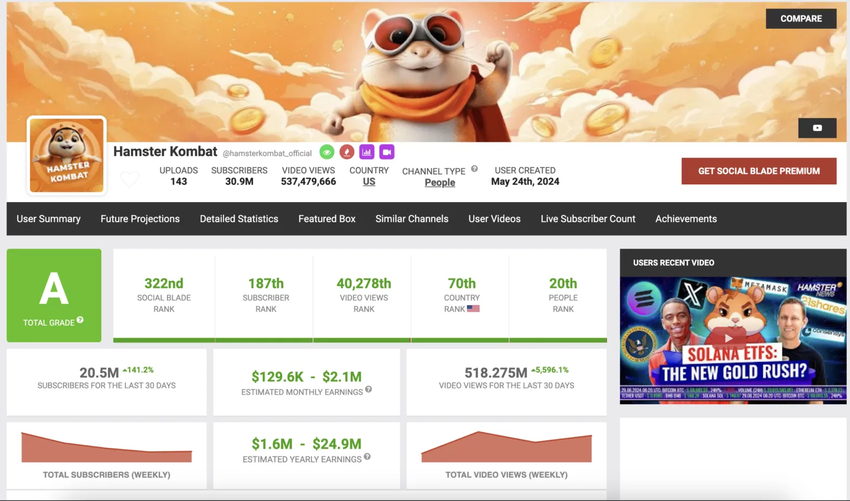Viewport: 850px width, 501px height.
Task: Click the green eye badge icon
Action: [326, 152]
